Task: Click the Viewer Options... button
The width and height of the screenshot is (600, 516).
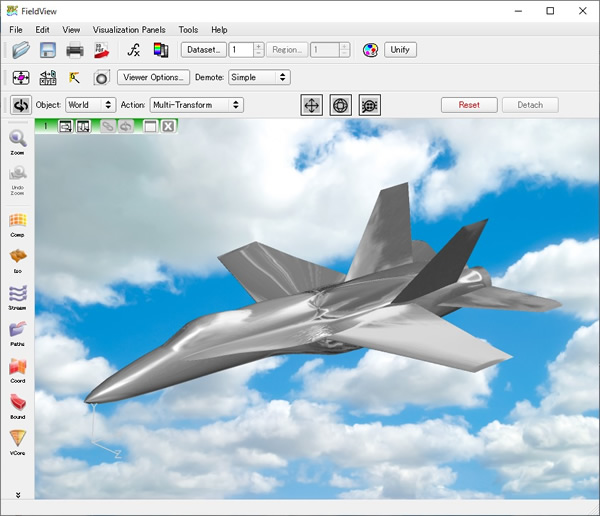Action: (x=153, y=77)
